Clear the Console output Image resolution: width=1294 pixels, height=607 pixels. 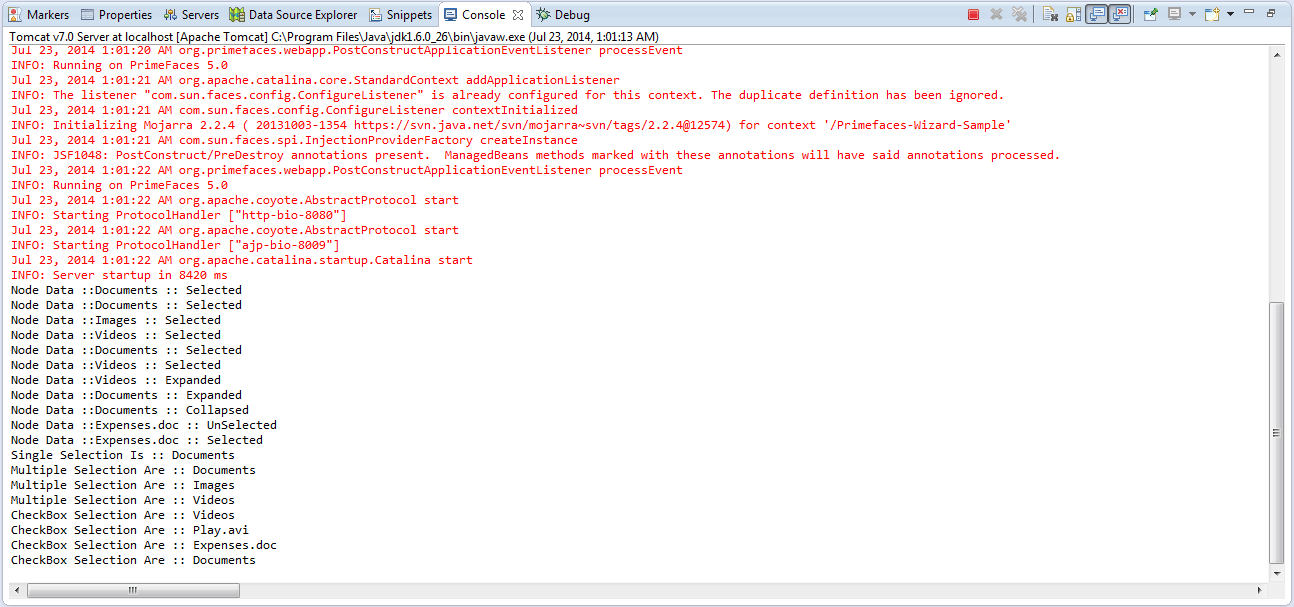click(x=1049, y=13)
